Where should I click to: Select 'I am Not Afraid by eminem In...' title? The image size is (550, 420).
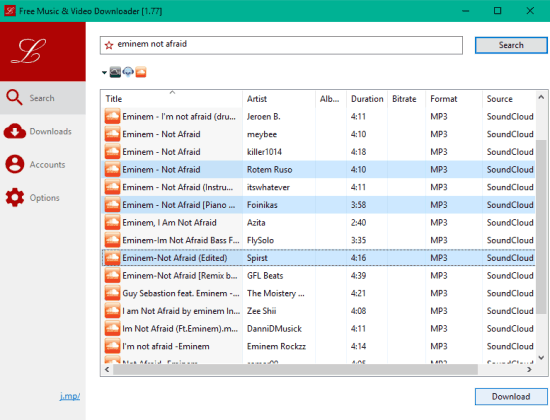point(181,311)
